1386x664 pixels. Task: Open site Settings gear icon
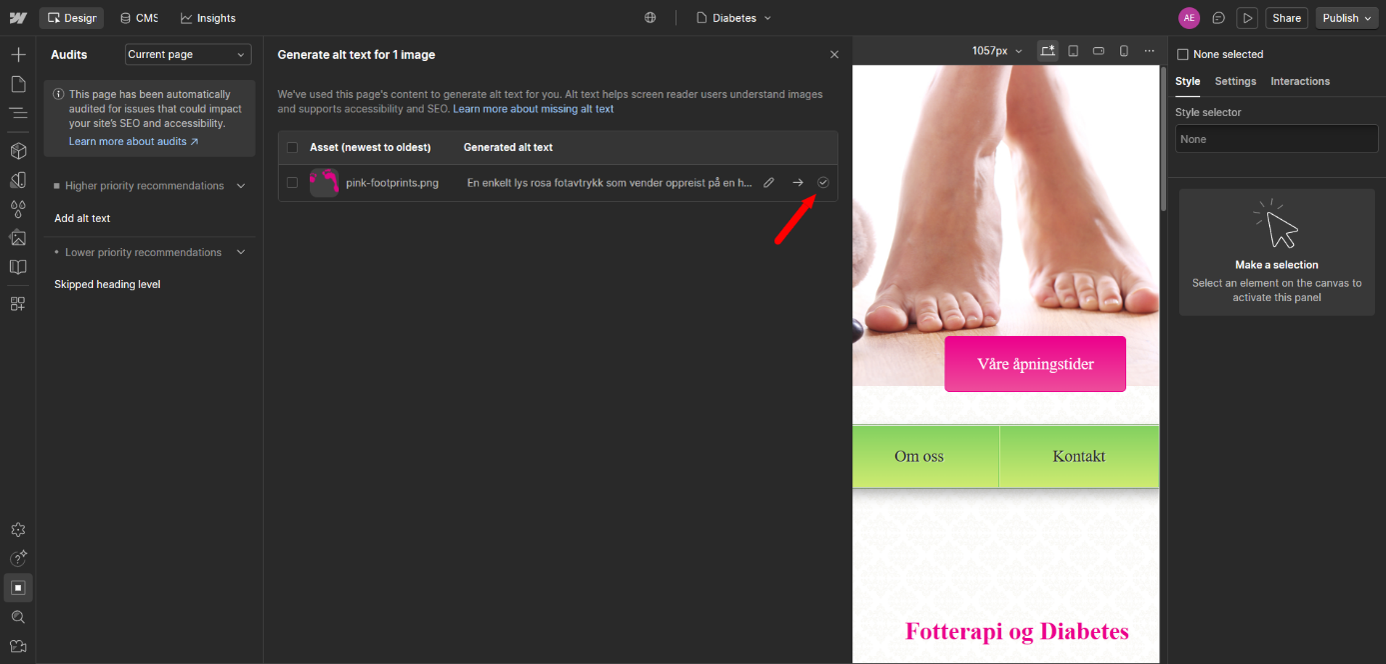18,530
